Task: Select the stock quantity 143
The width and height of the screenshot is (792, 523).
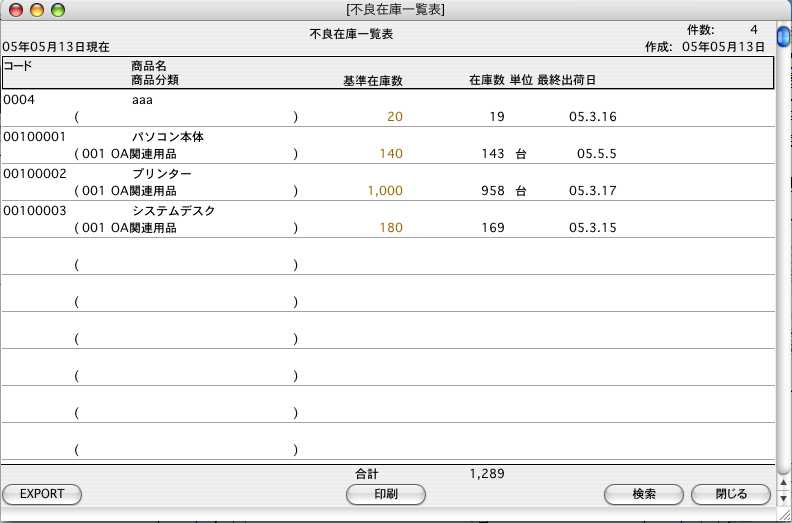Action: pyautogui.click(x=493, y=154)
